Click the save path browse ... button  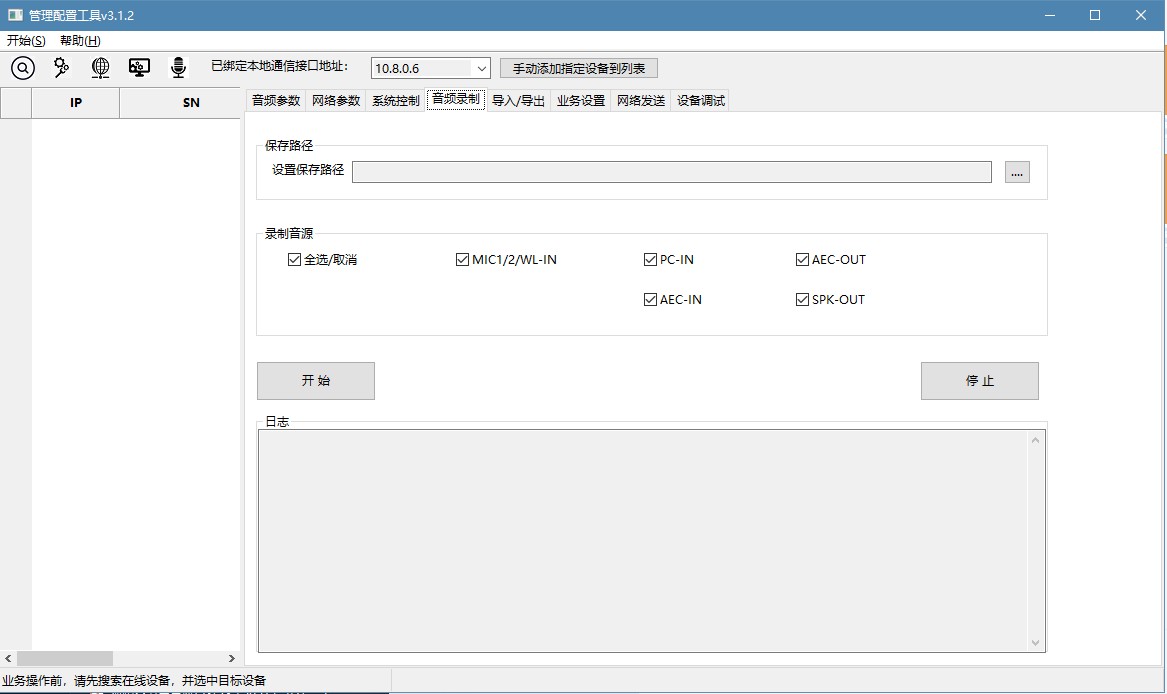(1016, 172)
